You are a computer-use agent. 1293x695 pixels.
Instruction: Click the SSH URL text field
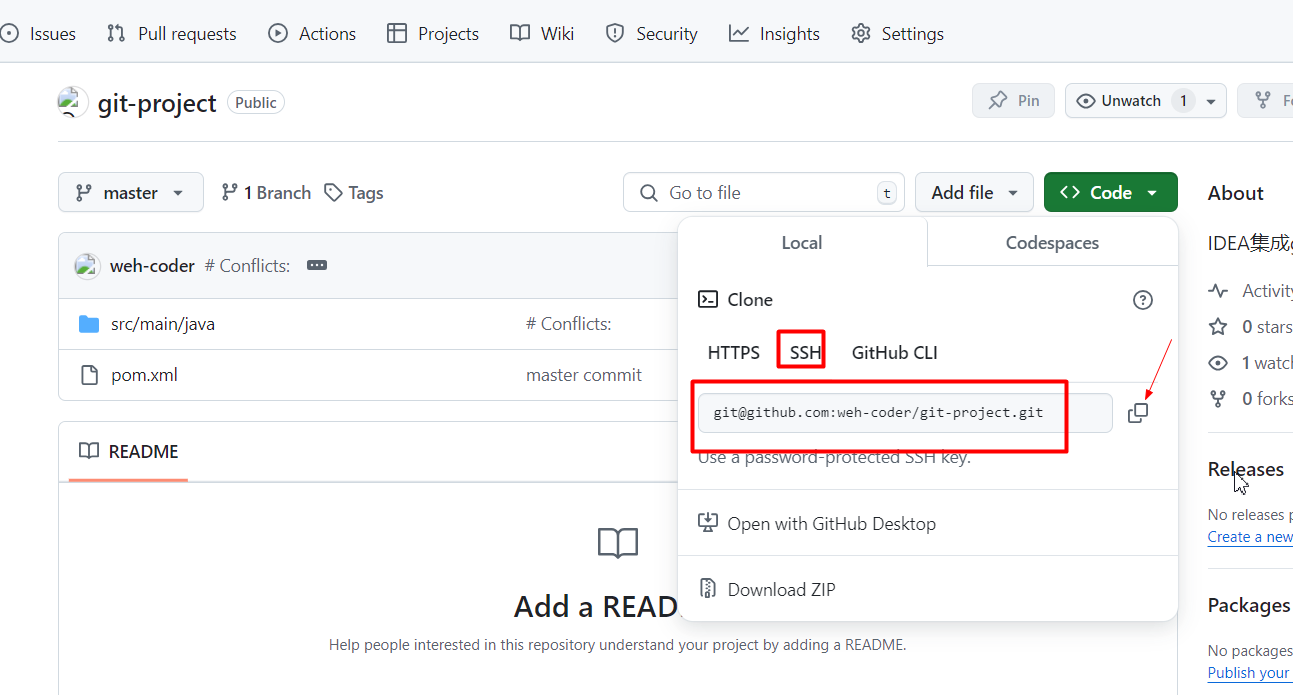(905, 413)
